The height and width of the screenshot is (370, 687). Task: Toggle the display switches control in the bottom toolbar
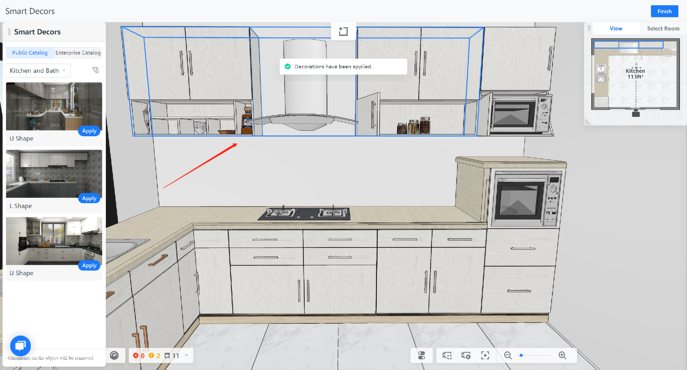[422, 356]
